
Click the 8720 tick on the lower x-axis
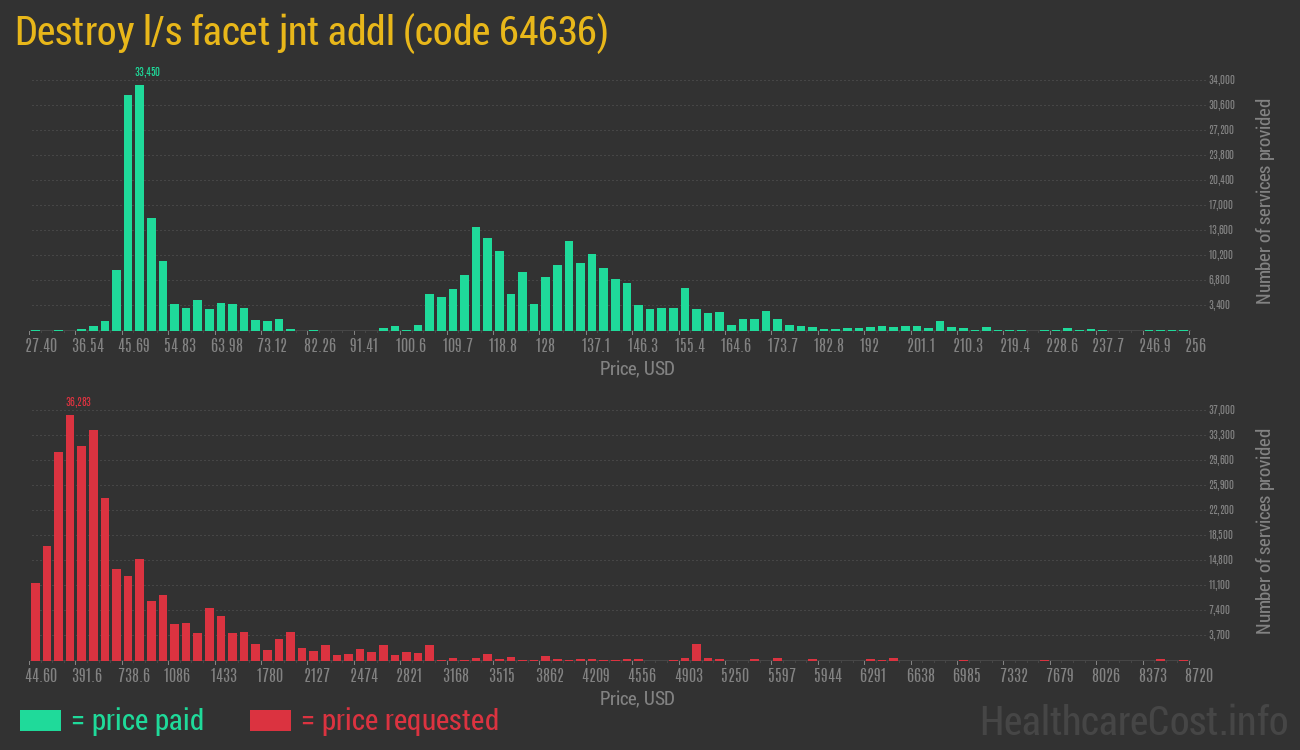(x=1198, y=676)
